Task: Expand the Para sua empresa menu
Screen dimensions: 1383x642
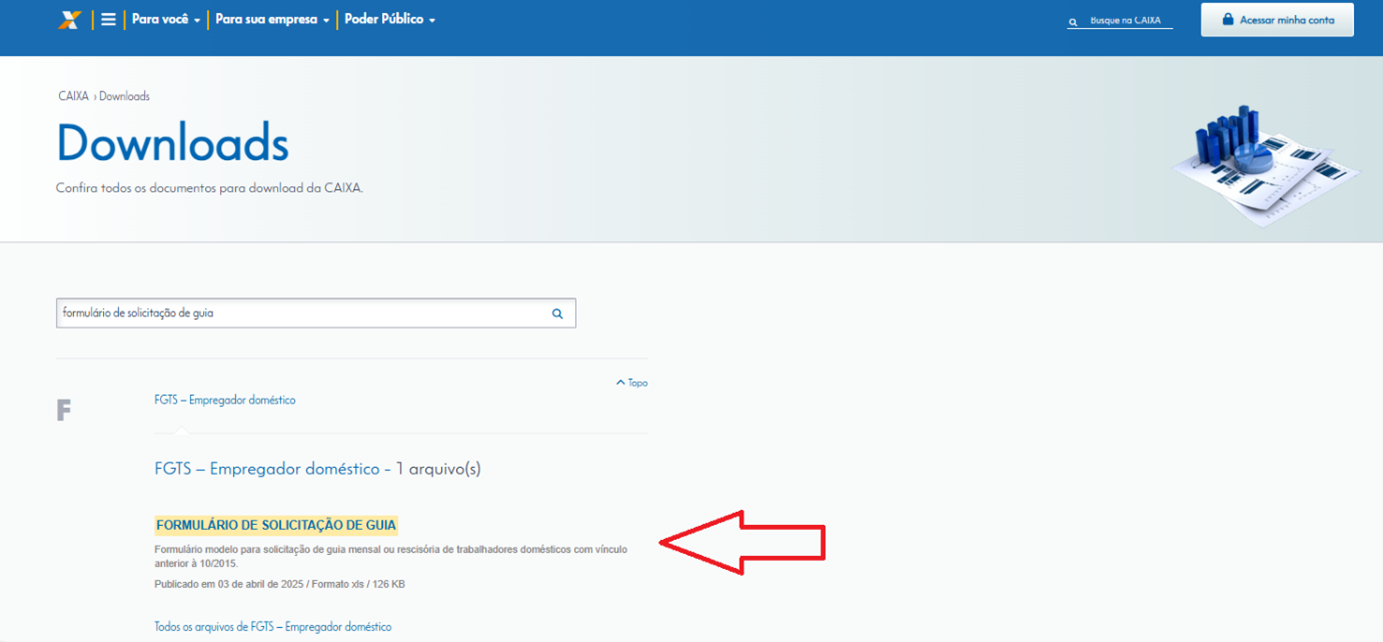Action: pyautogui.click(x=272, y=19)
